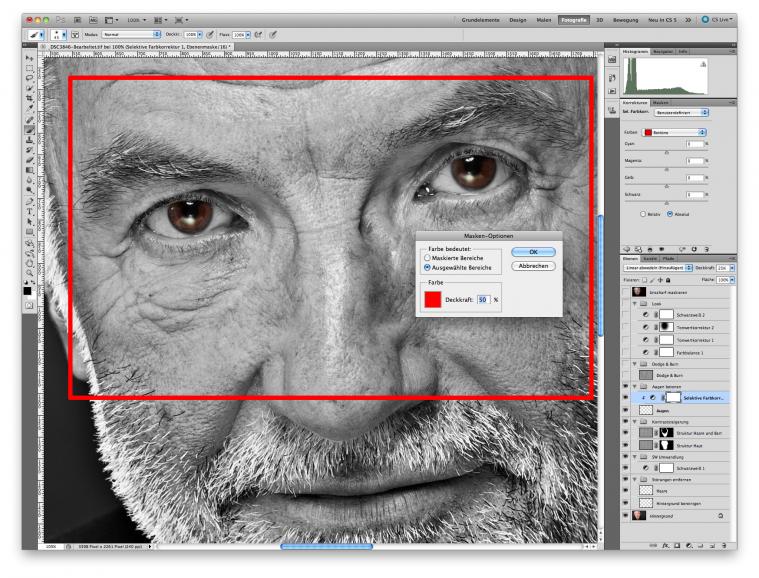This screenshot has height=578, width=759.
Task: Select the Move tool in the toolbox
Action: point(29,58)
